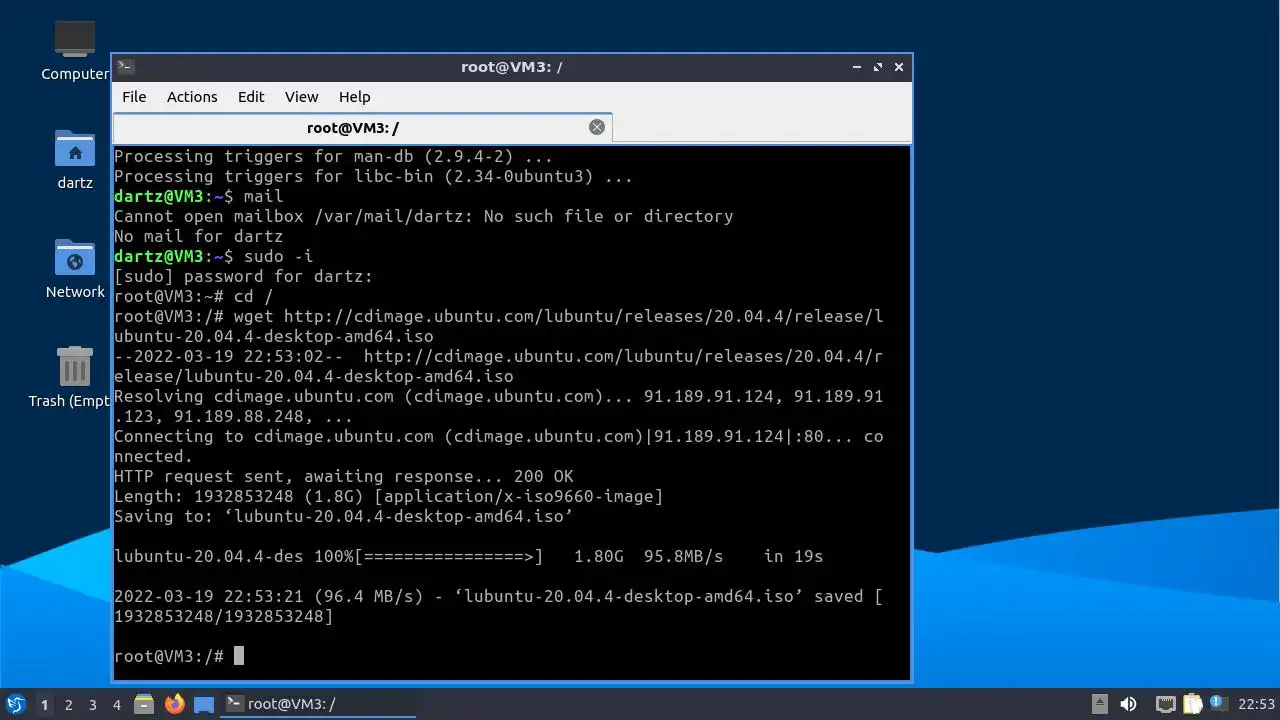Switch to workspace 3

tap(92, 704)
